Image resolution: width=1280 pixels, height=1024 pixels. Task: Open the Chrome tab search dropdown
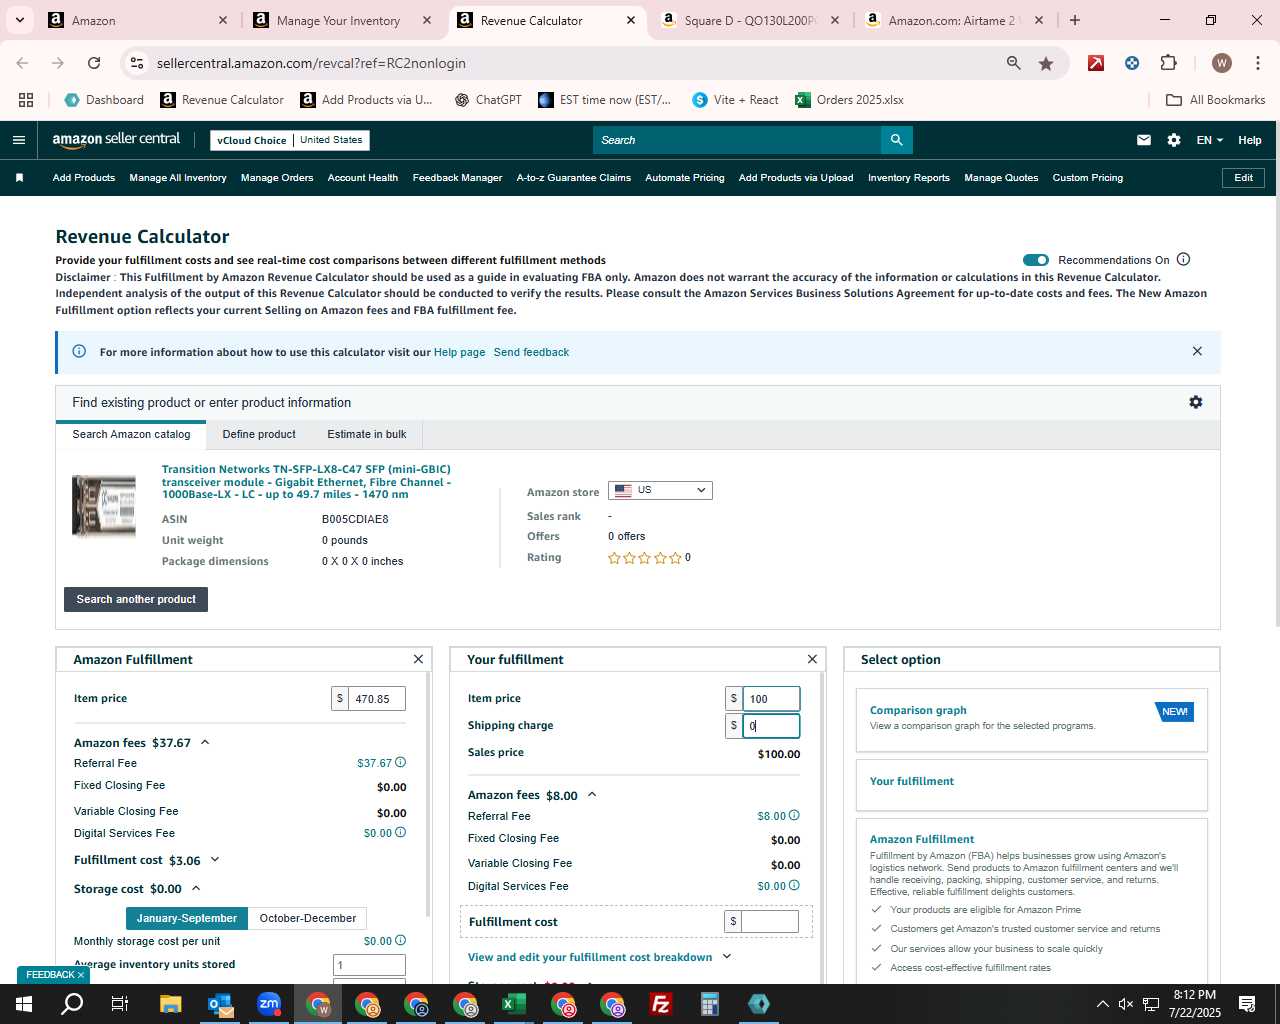click(19, 20)
